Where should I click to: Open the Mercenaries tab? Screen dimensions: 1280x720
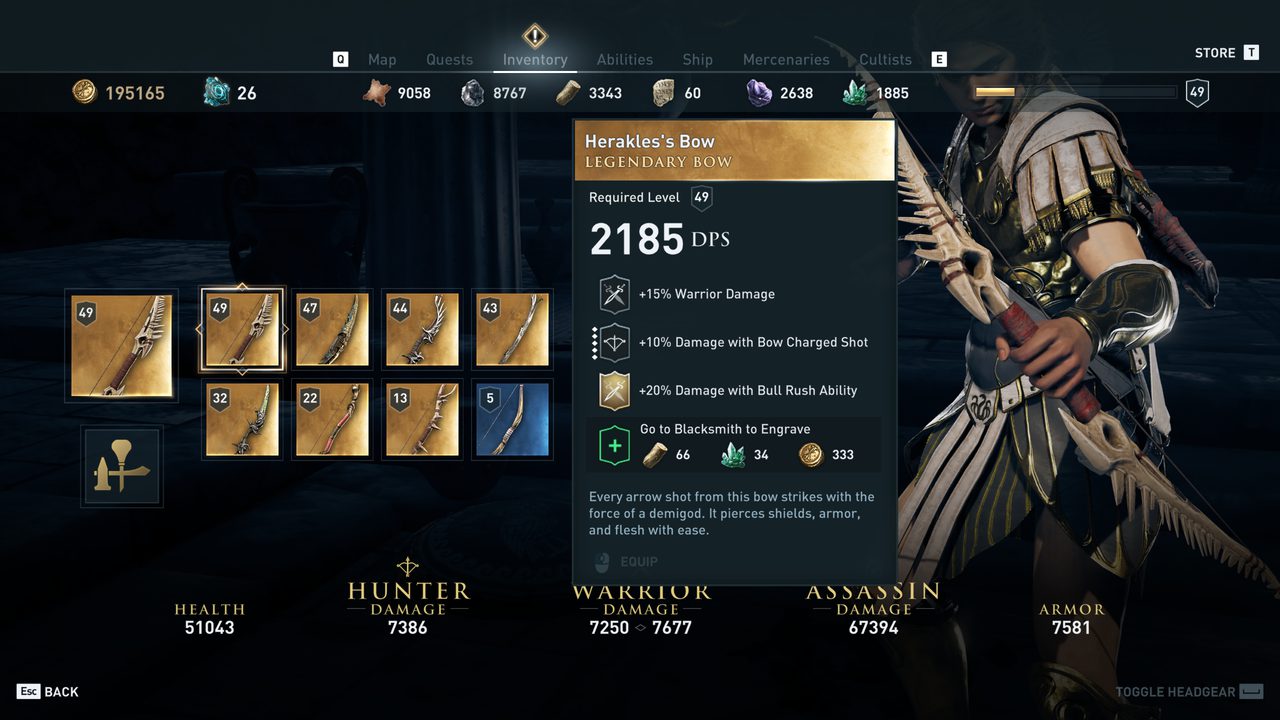786,60
